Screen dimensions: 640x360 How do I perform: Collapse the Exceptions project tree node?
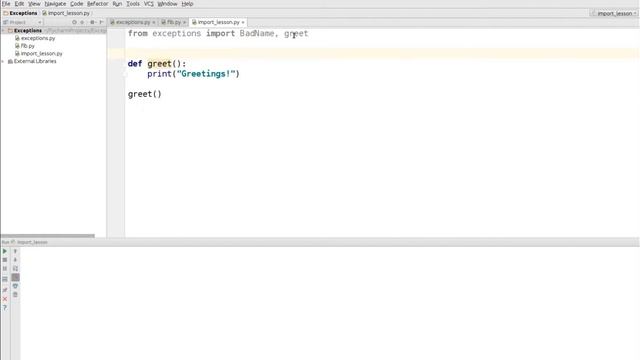click(x=3, y=31)
